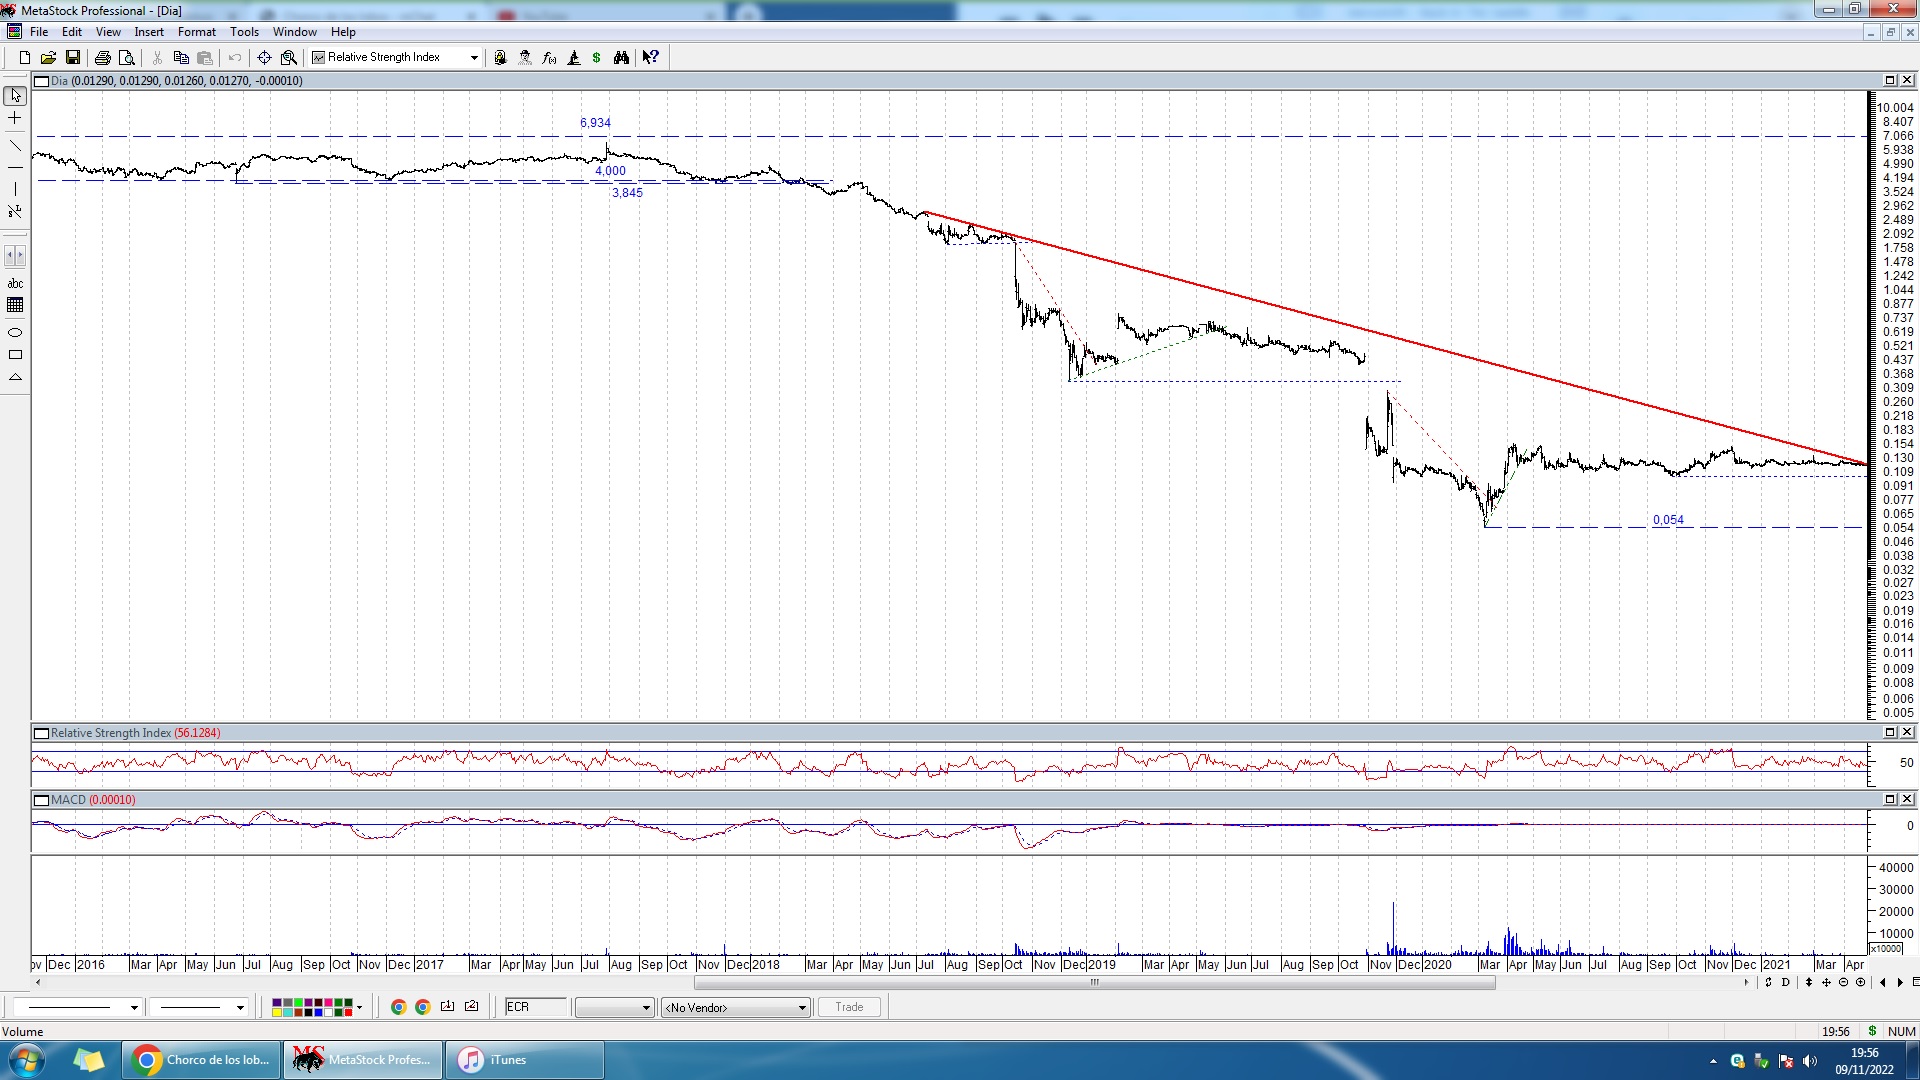The height and width of the screenshot is (1080, 1920).
Task: Expand the color palette dropdown arrow
Action: (359, 1008)
